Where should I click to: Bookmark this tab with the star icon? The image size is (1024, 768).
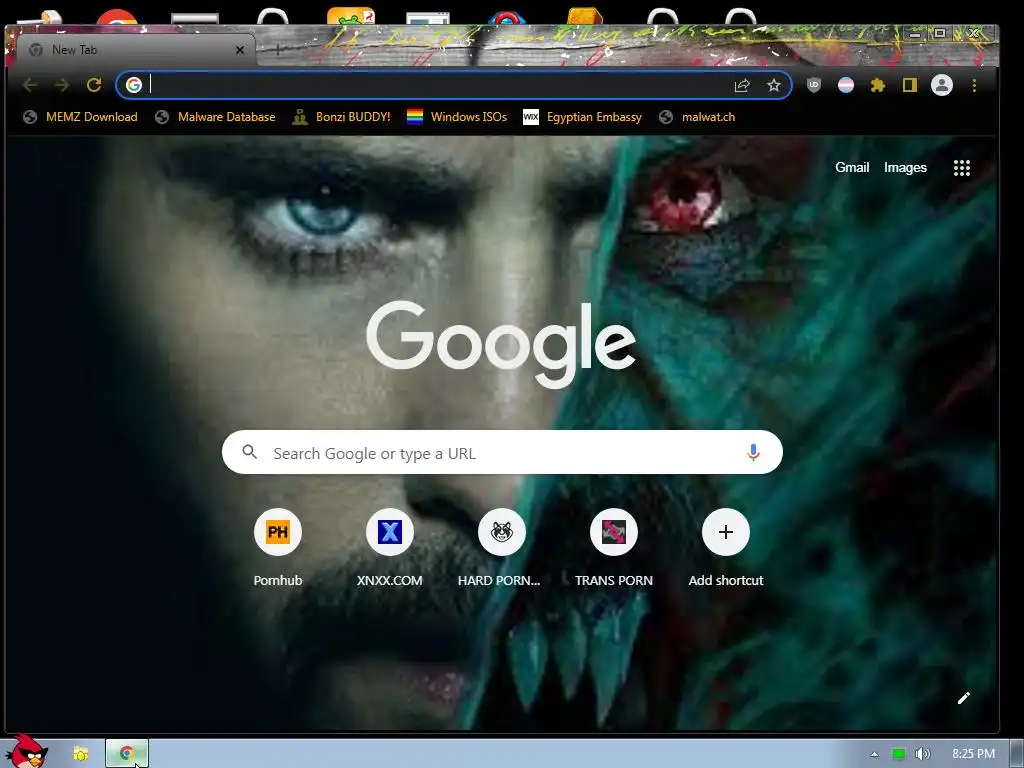coord(774,86)
